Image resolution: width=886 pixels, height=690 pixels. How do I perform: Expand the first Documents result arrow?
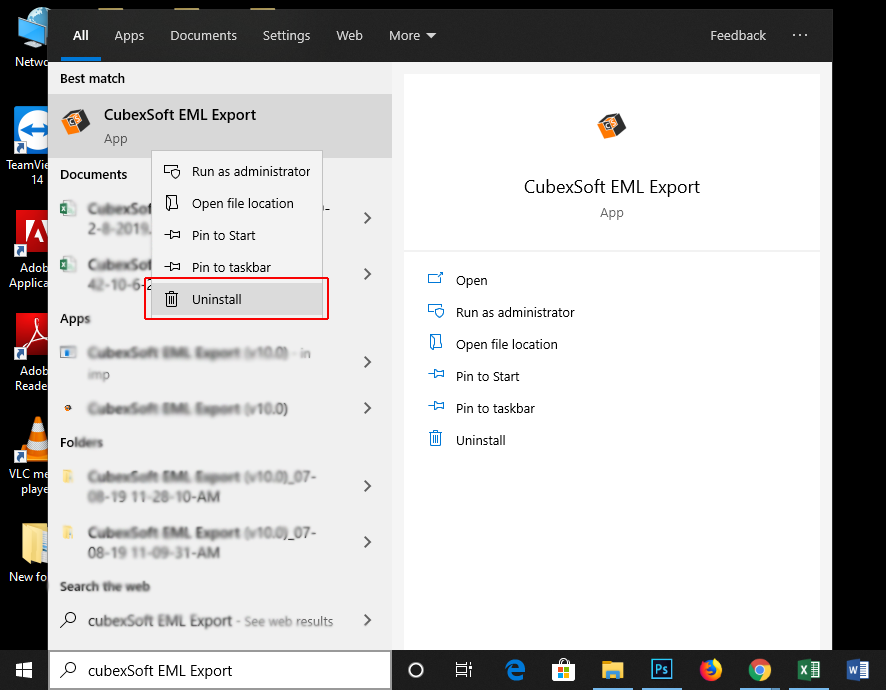[x=368, y=218]
